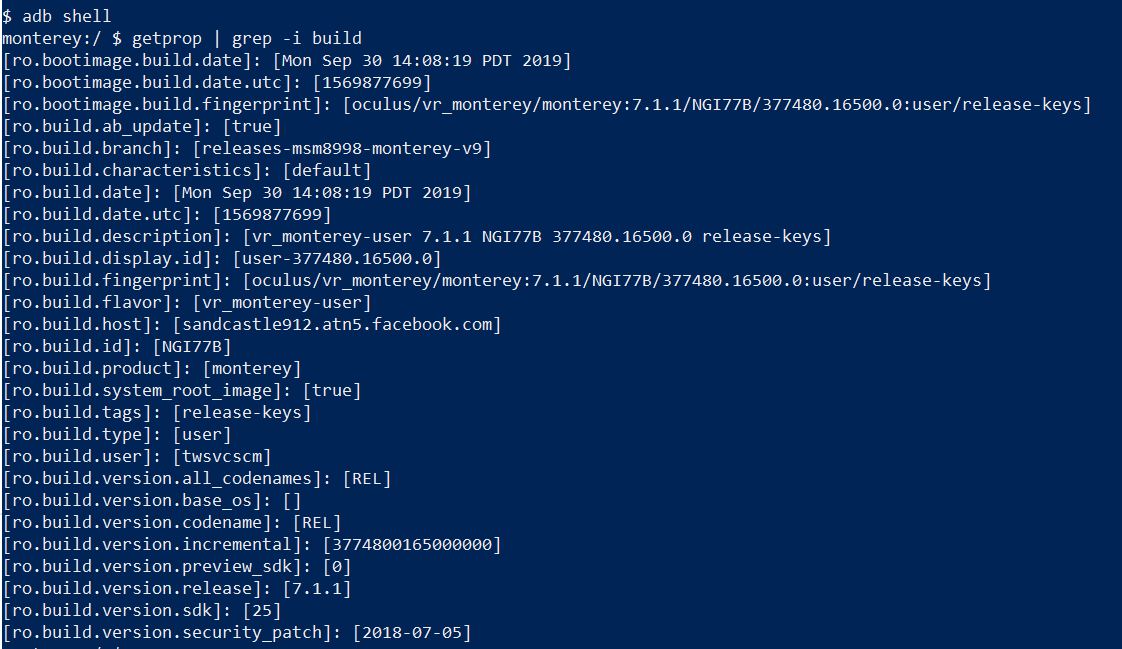Click the ro.build.characteristics default line
Screen dimensions: 1122x649
coord(187,170)
